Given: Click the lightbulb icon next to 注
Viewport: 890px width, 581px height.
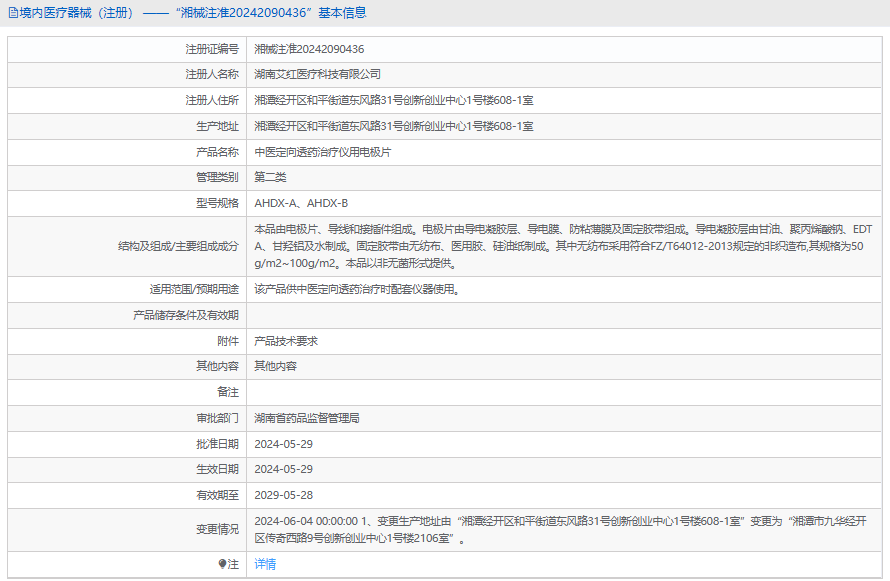Looking at the screenshot, I should pos(222,564).
